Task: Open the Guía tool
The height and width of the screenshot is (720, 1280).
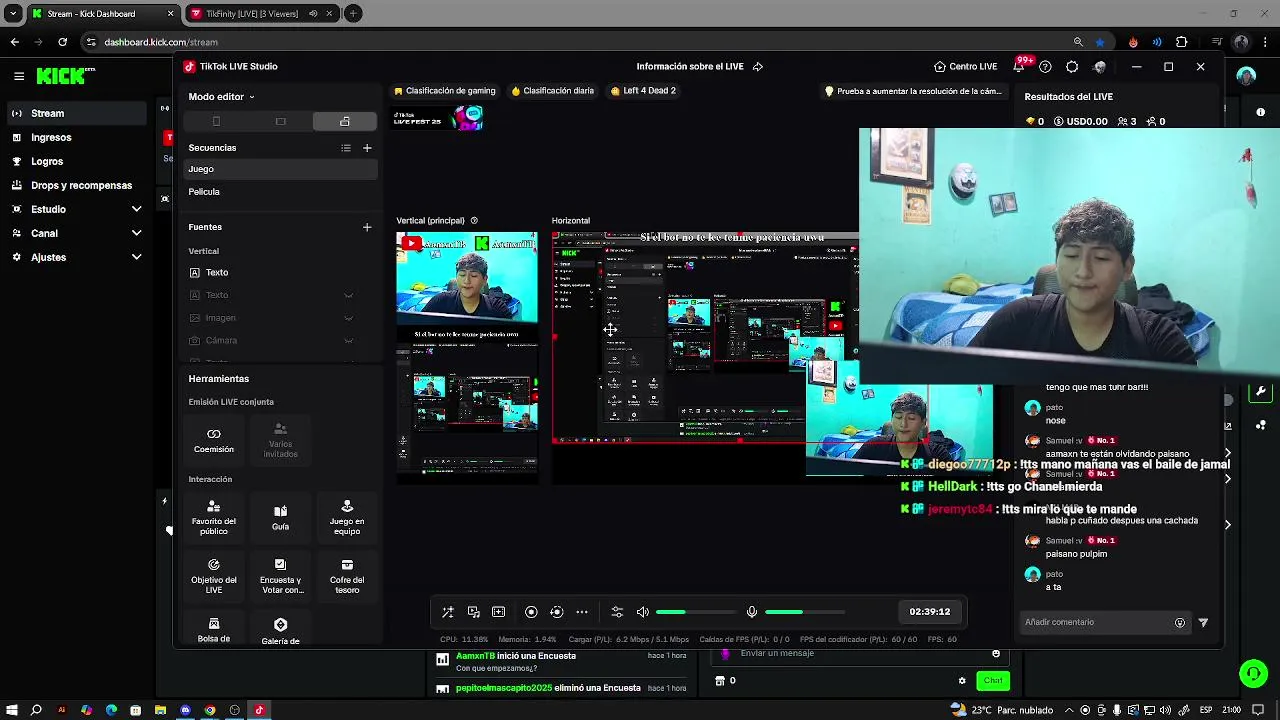Action: 280,518
